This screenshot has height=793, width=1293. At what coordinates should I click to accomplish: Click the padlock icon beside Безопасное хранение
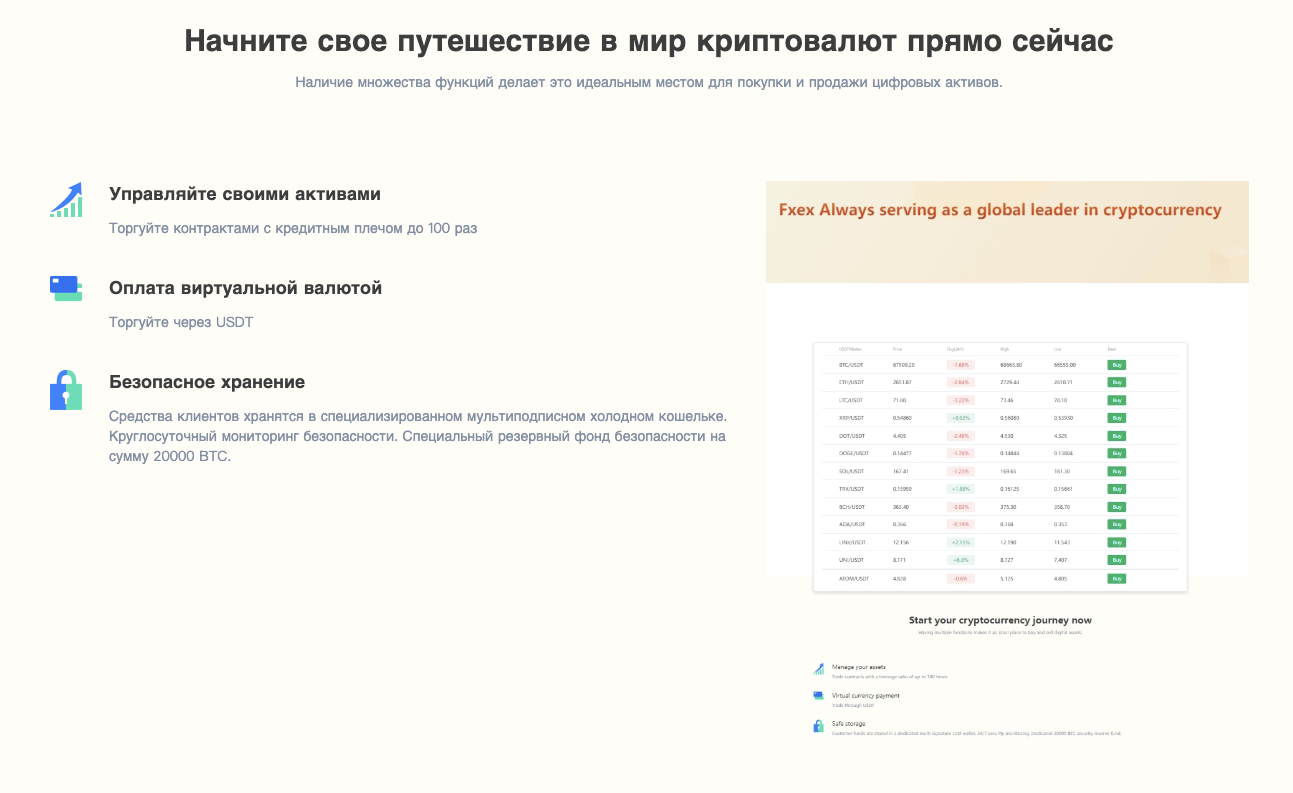tap(66, 390)
